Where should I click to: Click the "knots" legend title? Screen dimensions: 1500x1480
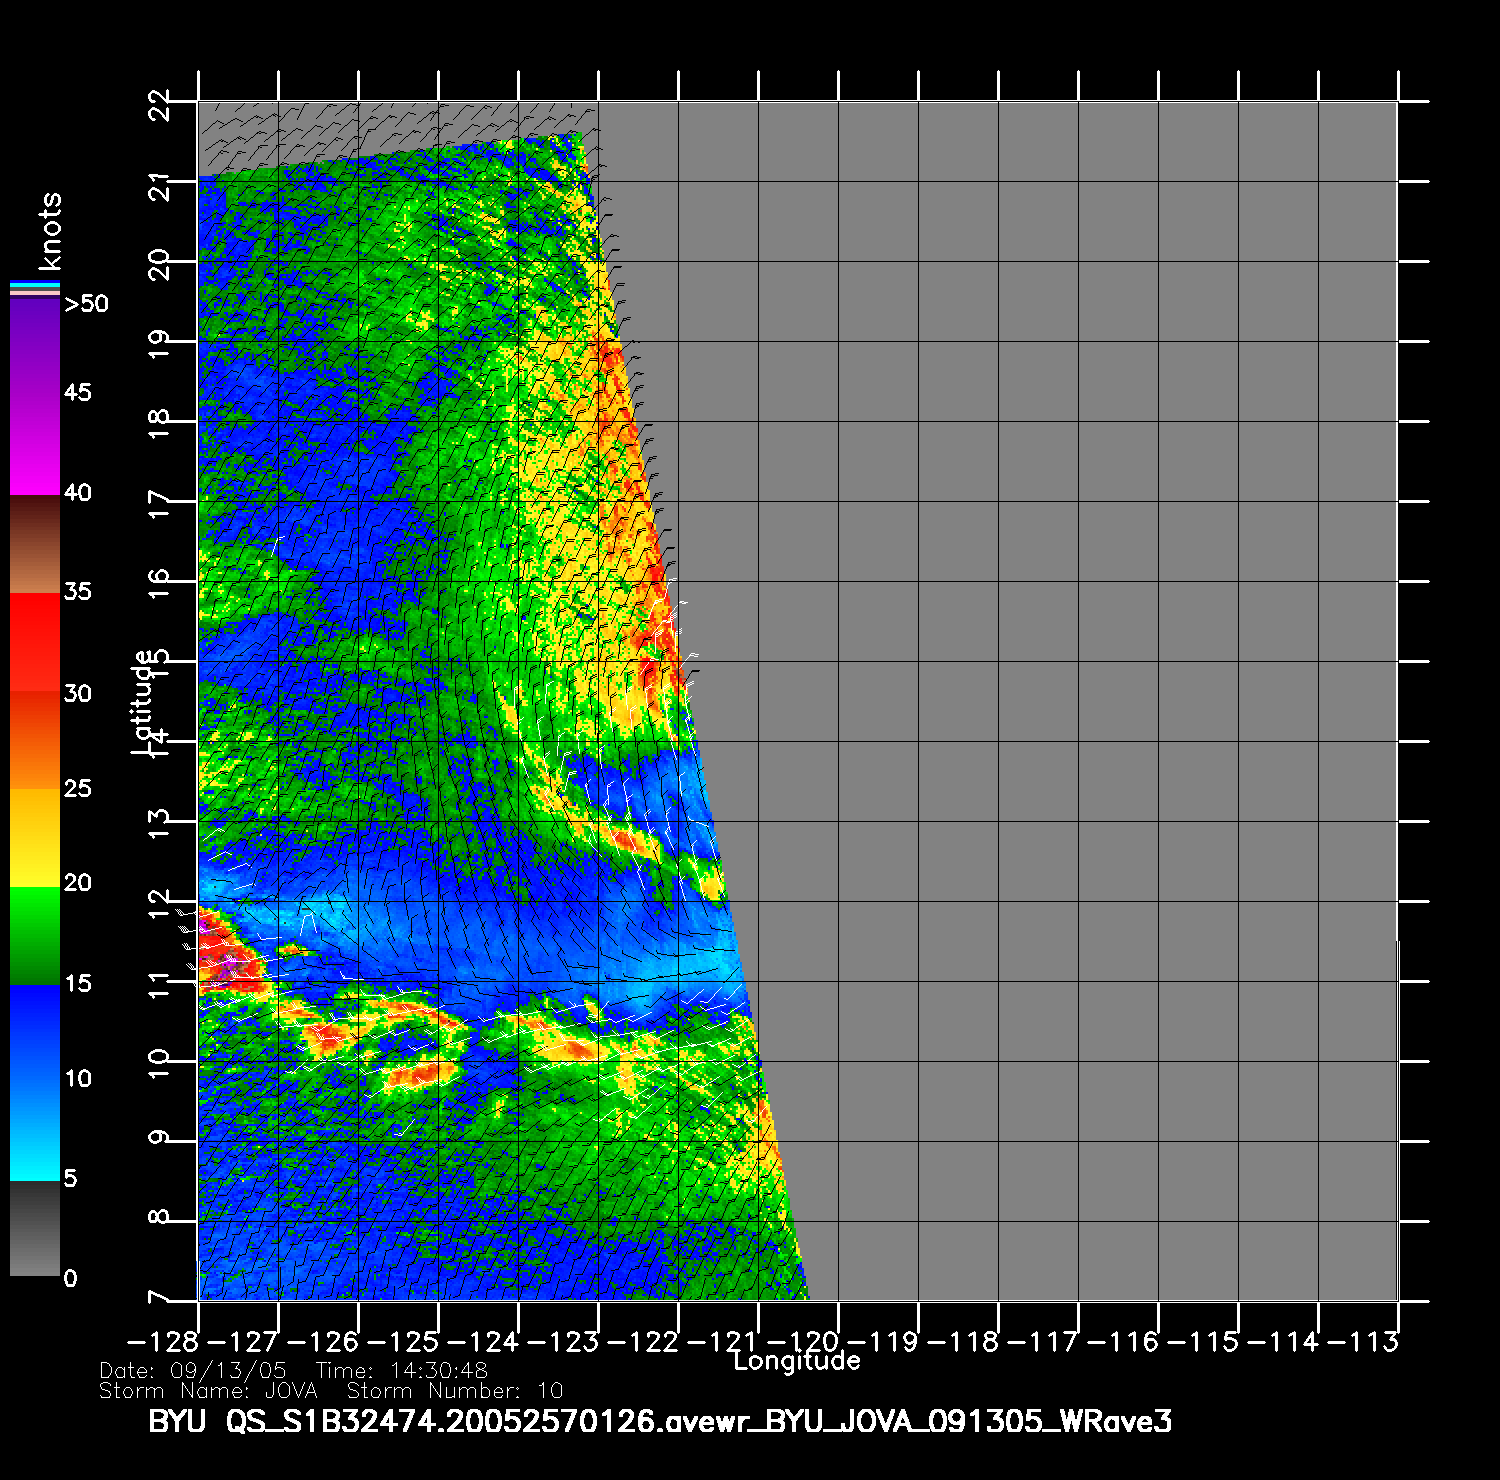(49, 231)
